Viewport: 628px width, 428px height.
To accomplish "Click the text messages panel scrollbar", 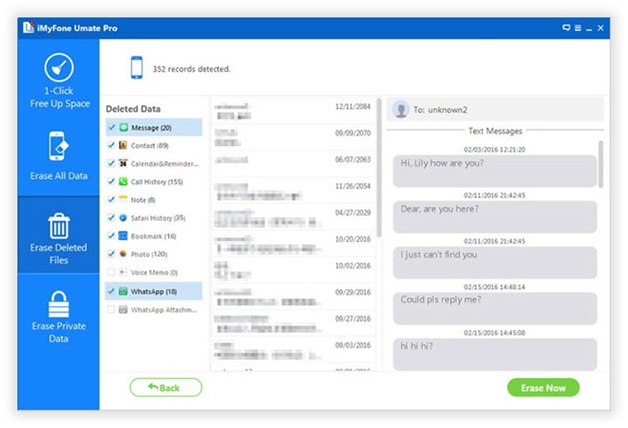I will [601, 165].
